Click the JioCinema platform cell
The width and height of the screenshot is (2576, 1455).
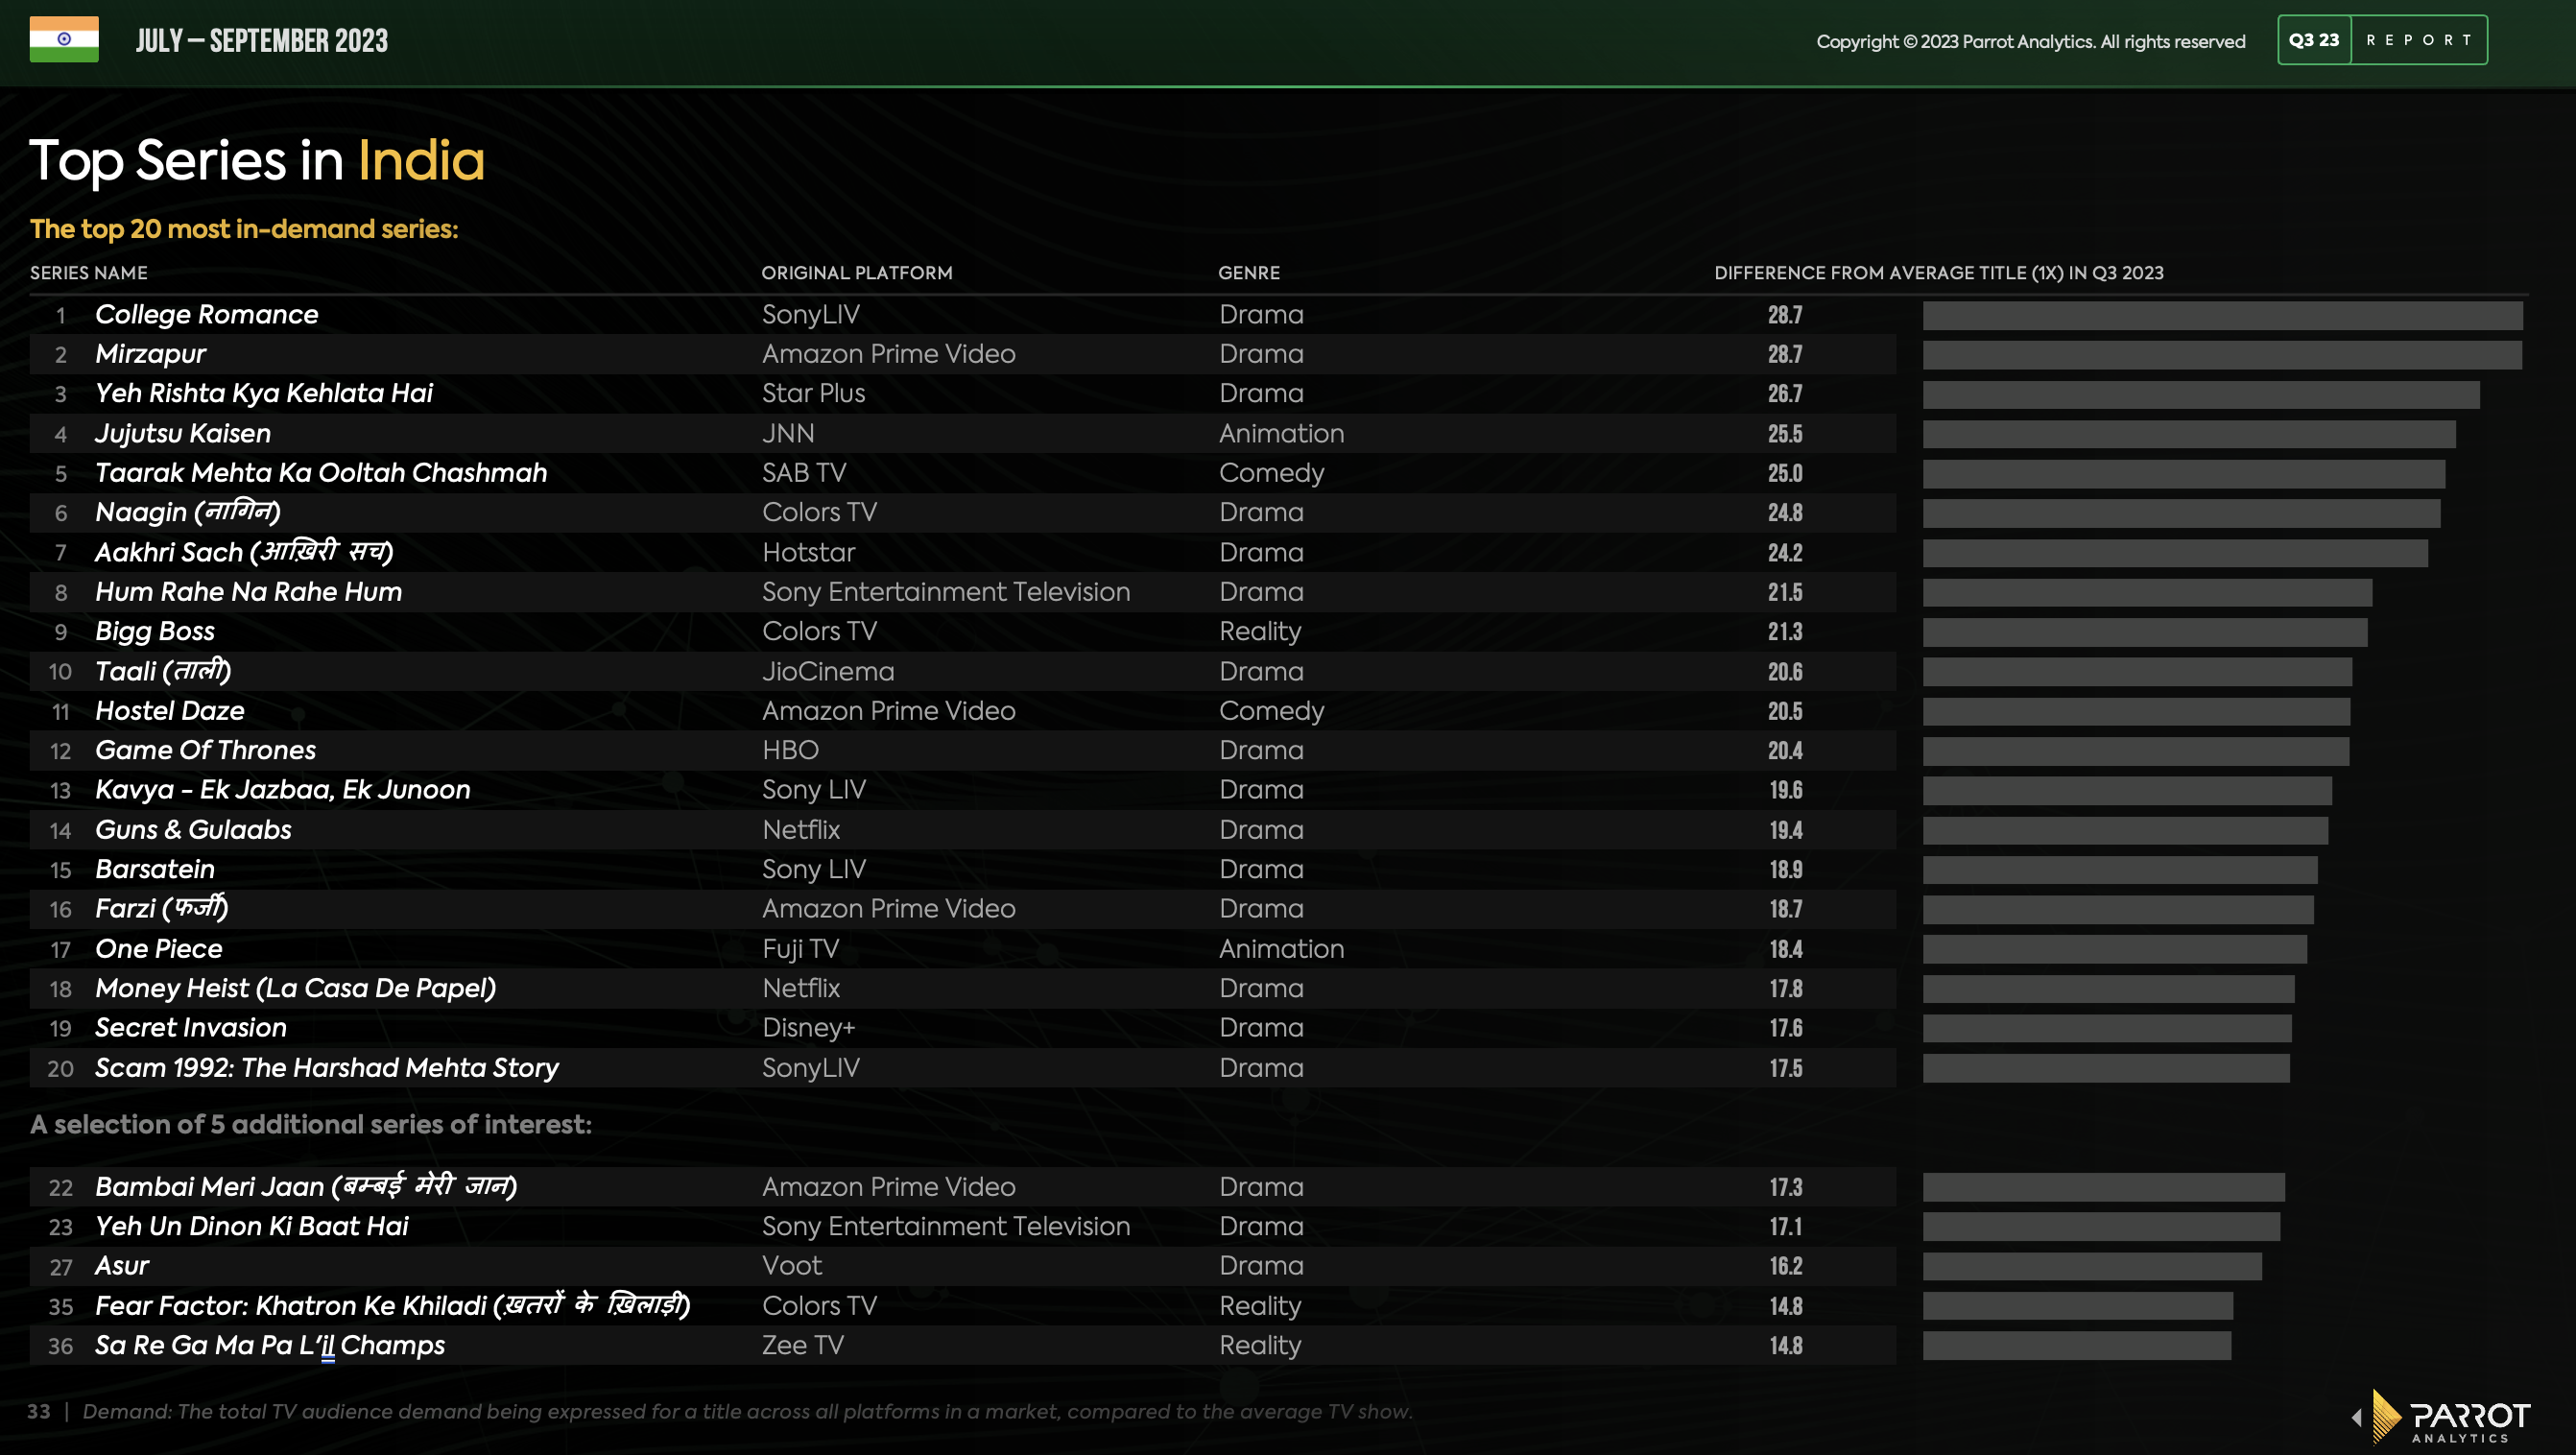tap(828, 671)
